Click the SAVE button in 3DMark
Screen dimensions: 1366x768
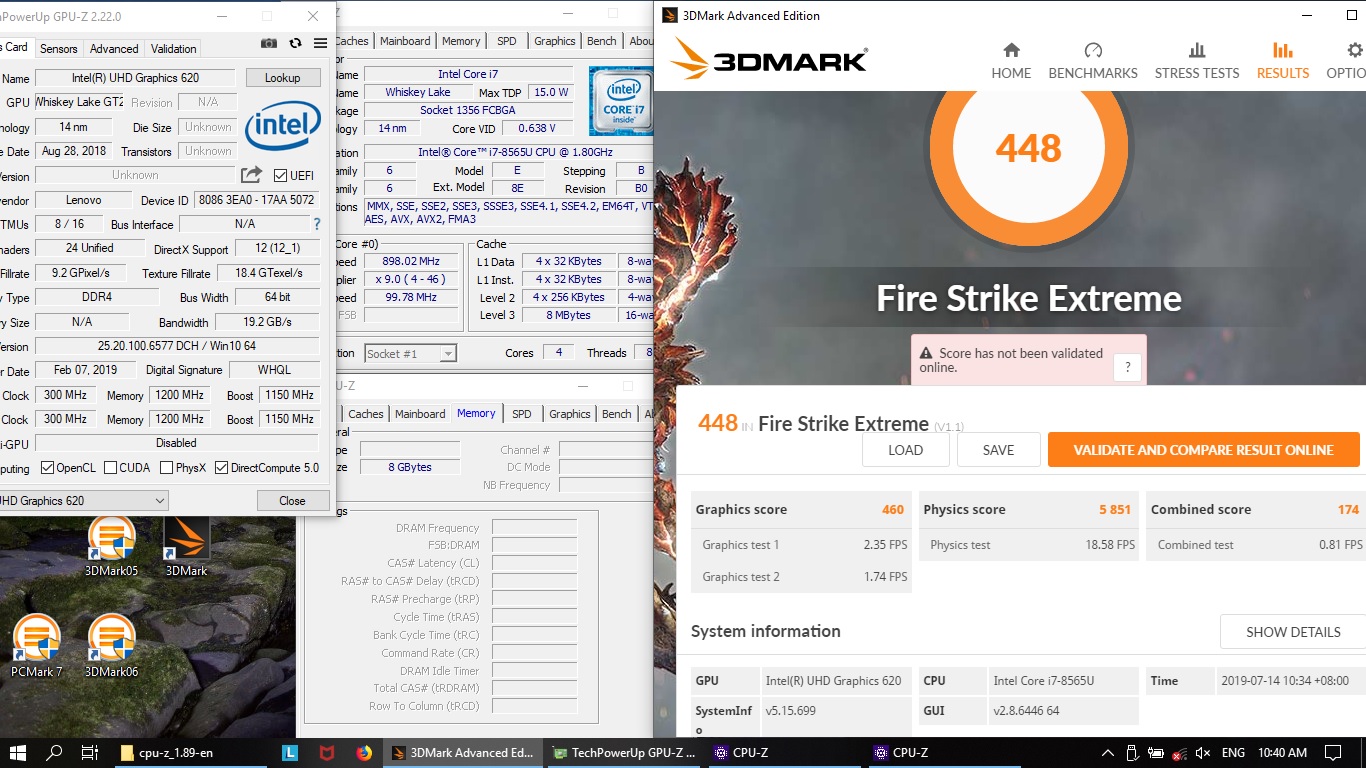998,450
